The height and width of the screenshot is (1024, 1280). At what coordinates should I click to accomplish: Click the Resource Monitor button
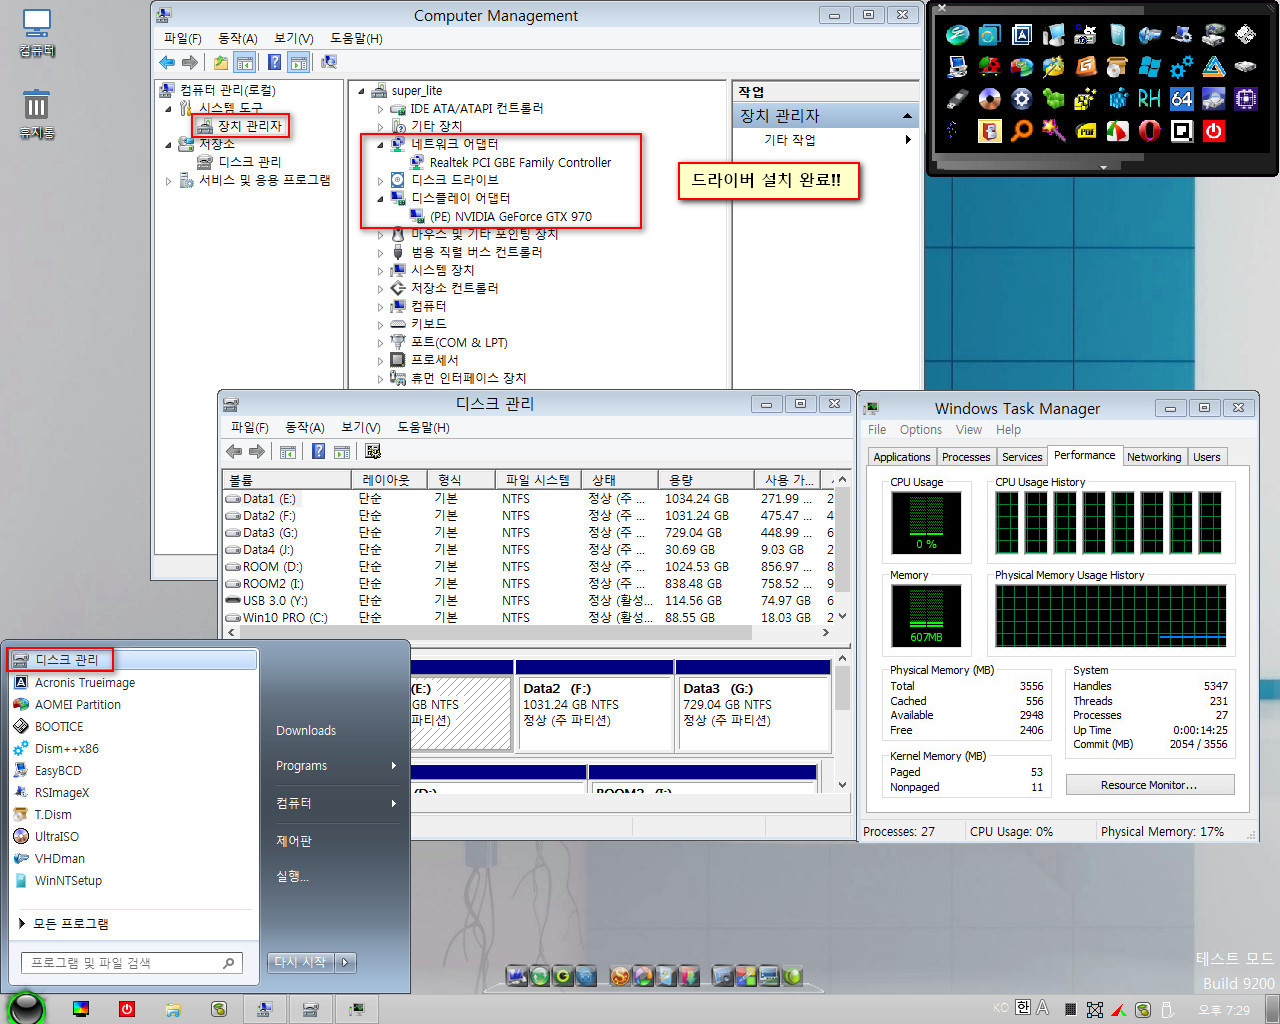click(1150, 785)
